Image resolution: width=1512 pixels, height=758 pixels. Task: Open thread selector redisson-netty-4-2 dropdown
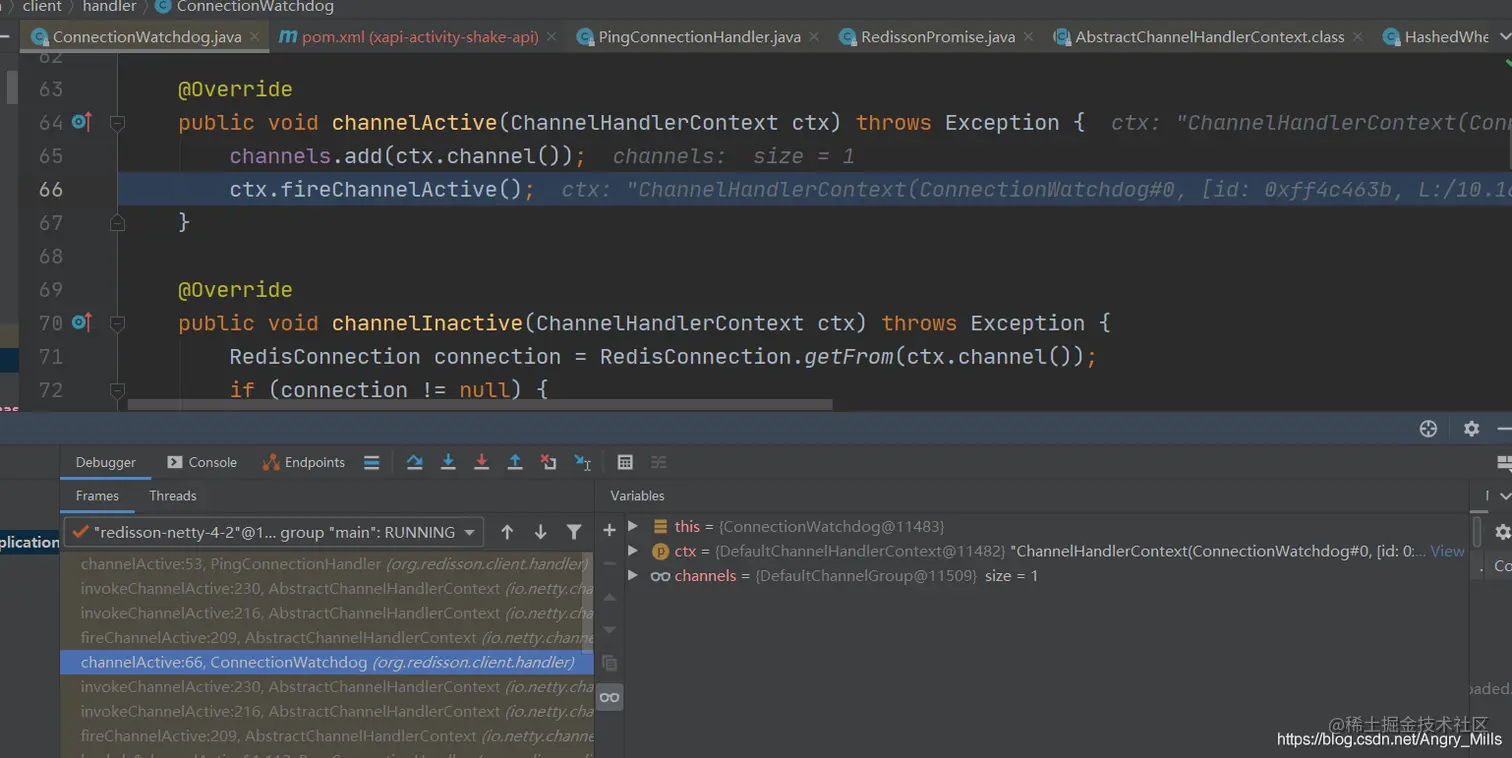273,532
